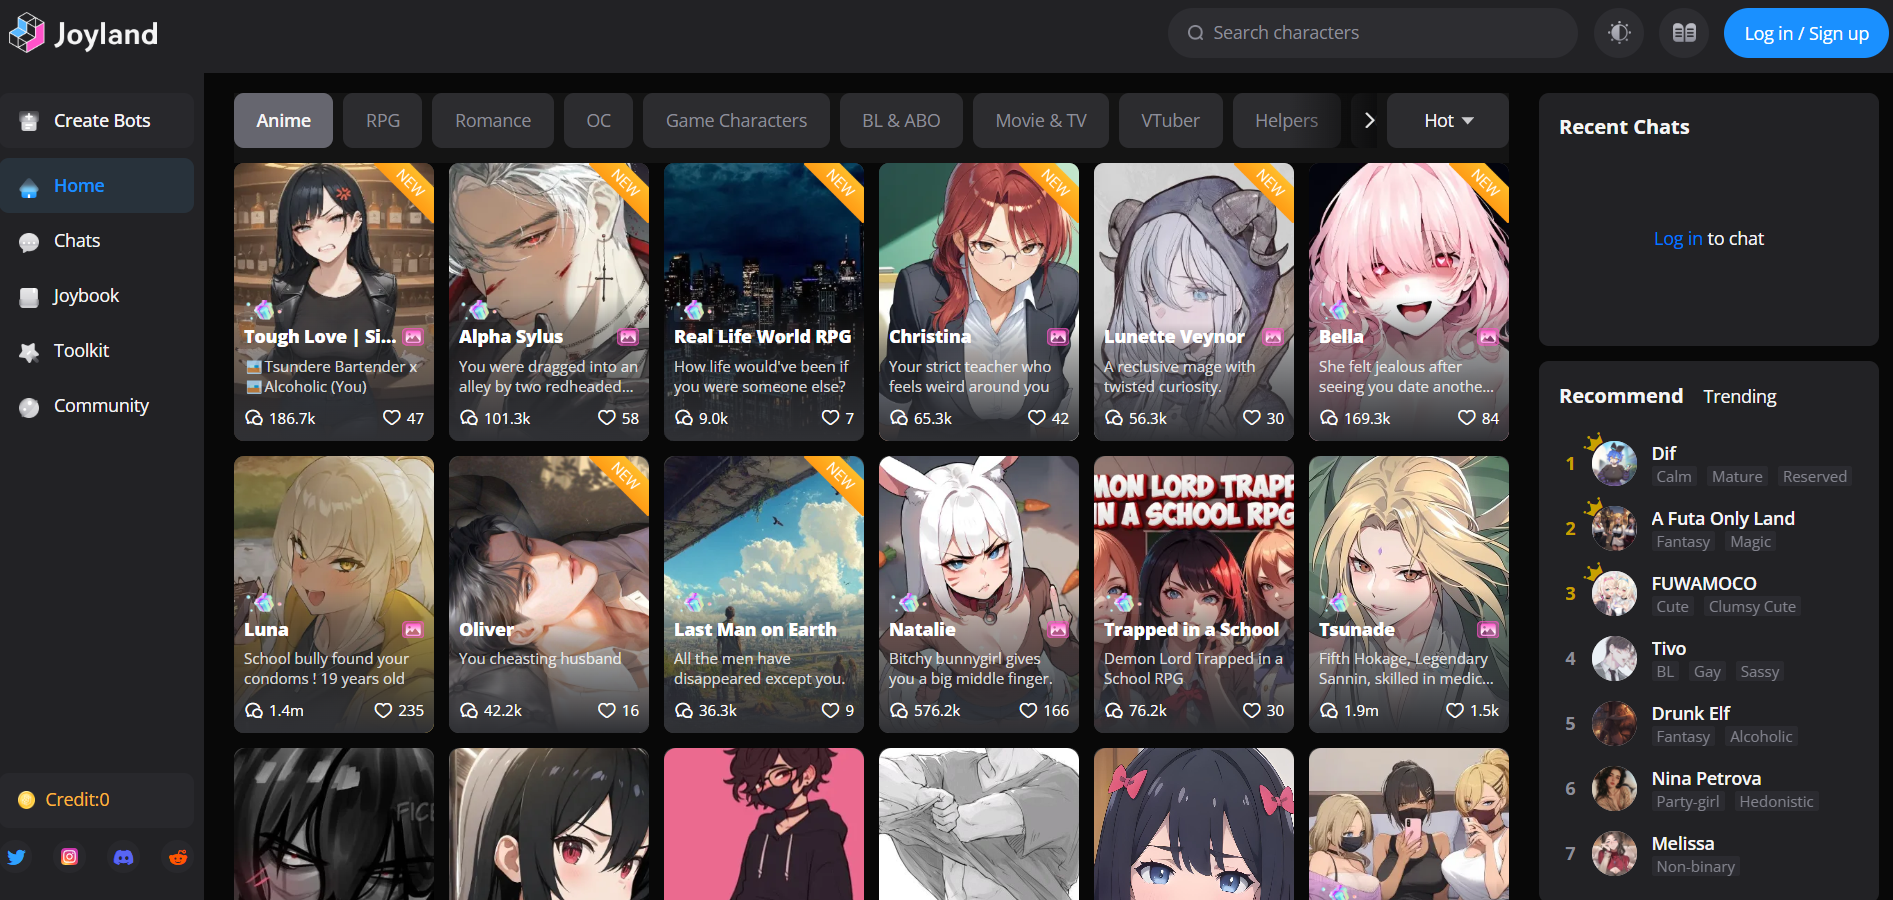1893x900 pixels.
Task: Select the OC category tab
Action: [598, 121]
